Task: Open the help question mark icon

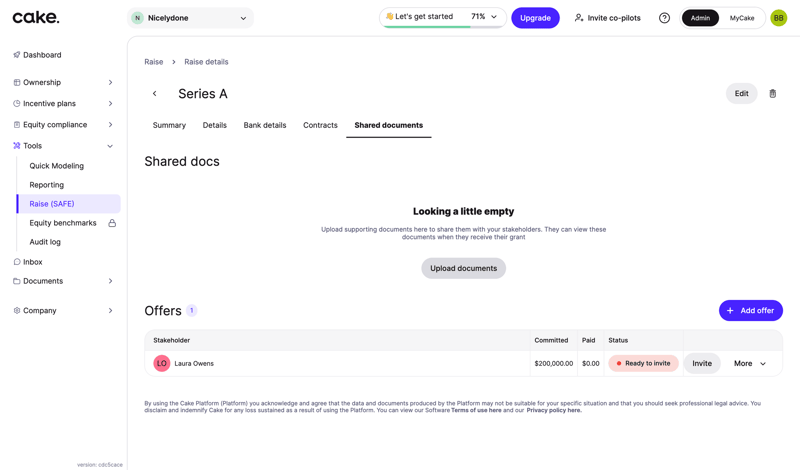Action: [664, 18]
